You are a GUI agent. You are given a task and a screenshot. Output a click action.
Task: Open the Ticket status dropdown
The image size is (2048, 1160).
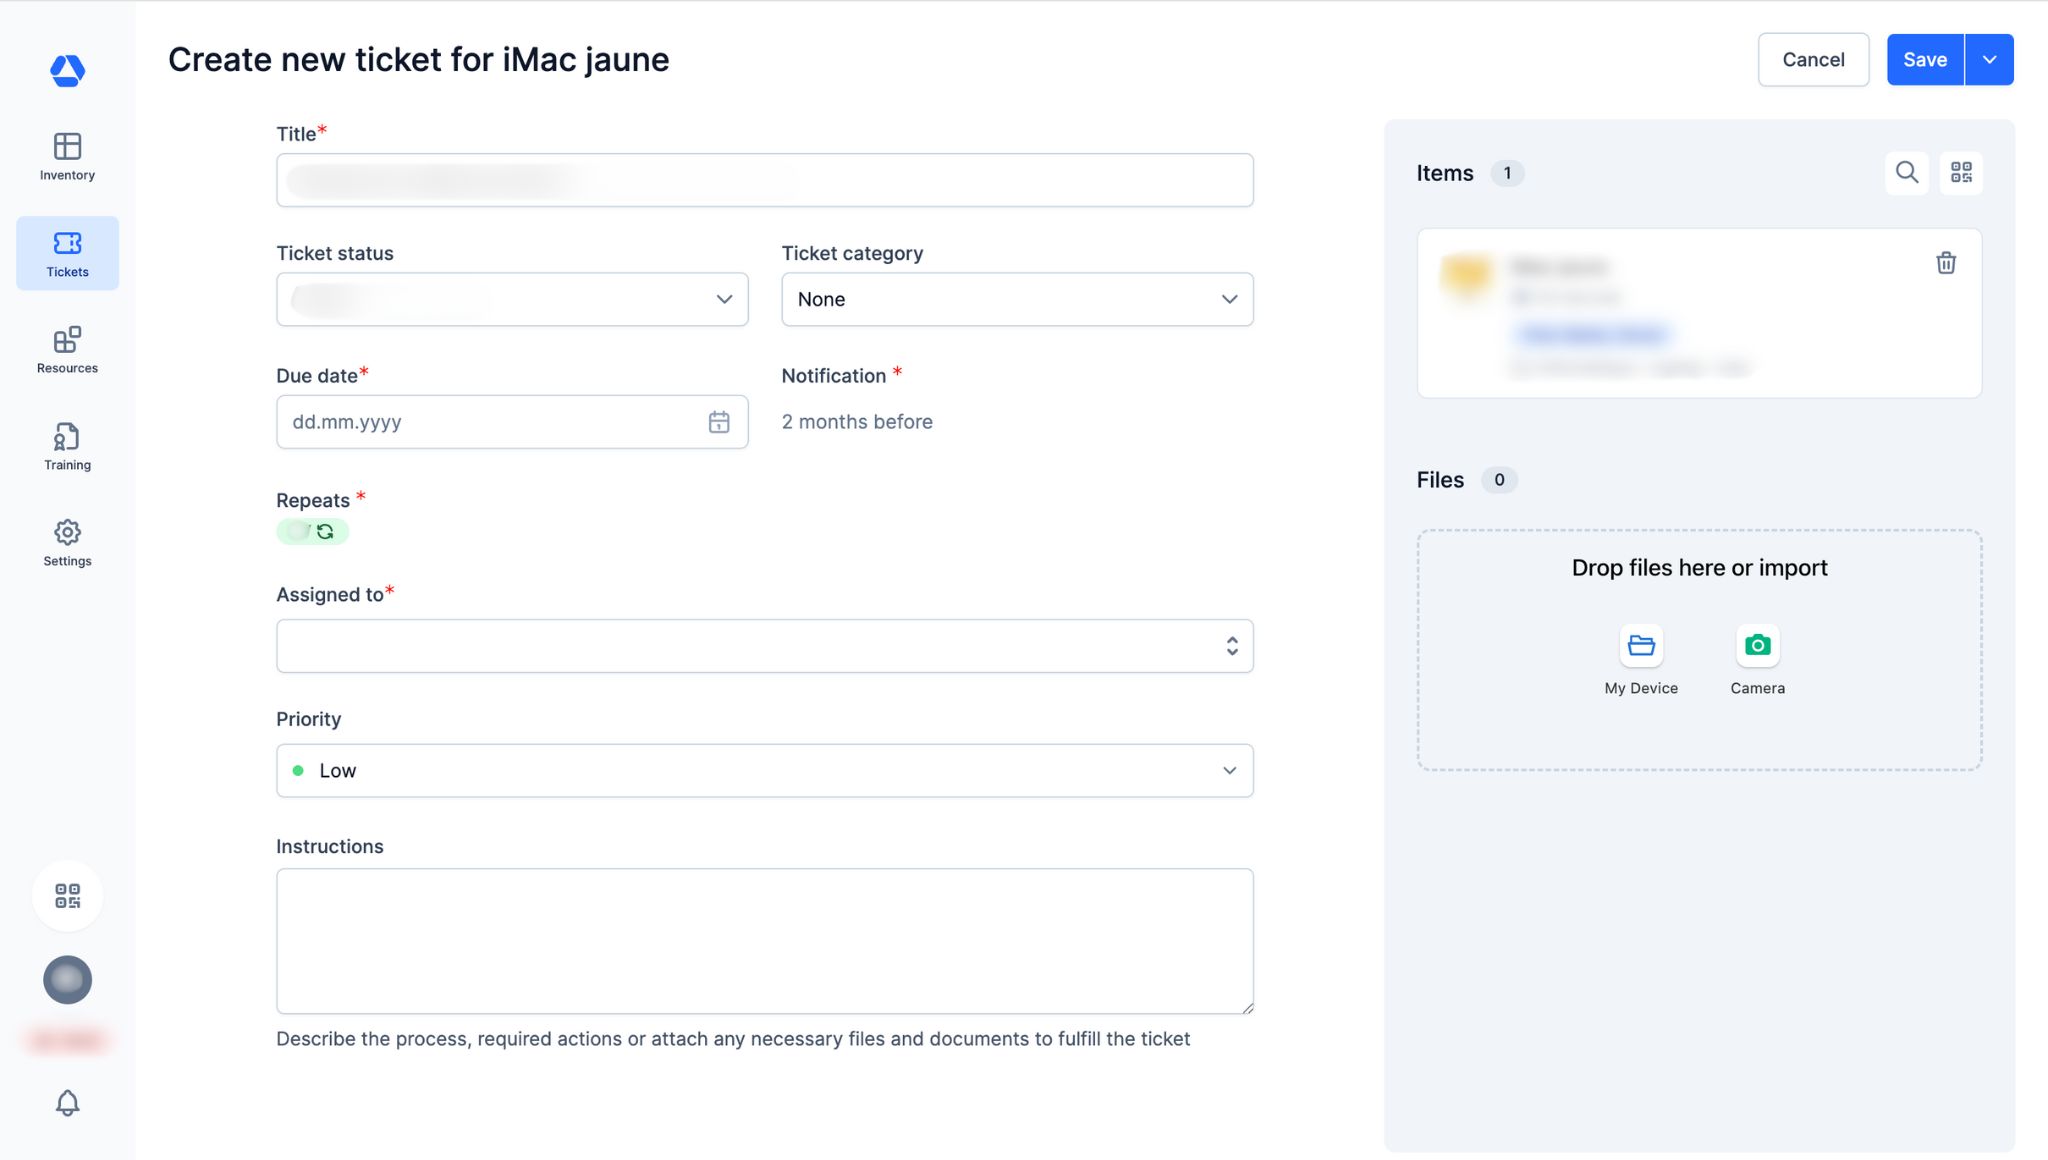[512, 299]
